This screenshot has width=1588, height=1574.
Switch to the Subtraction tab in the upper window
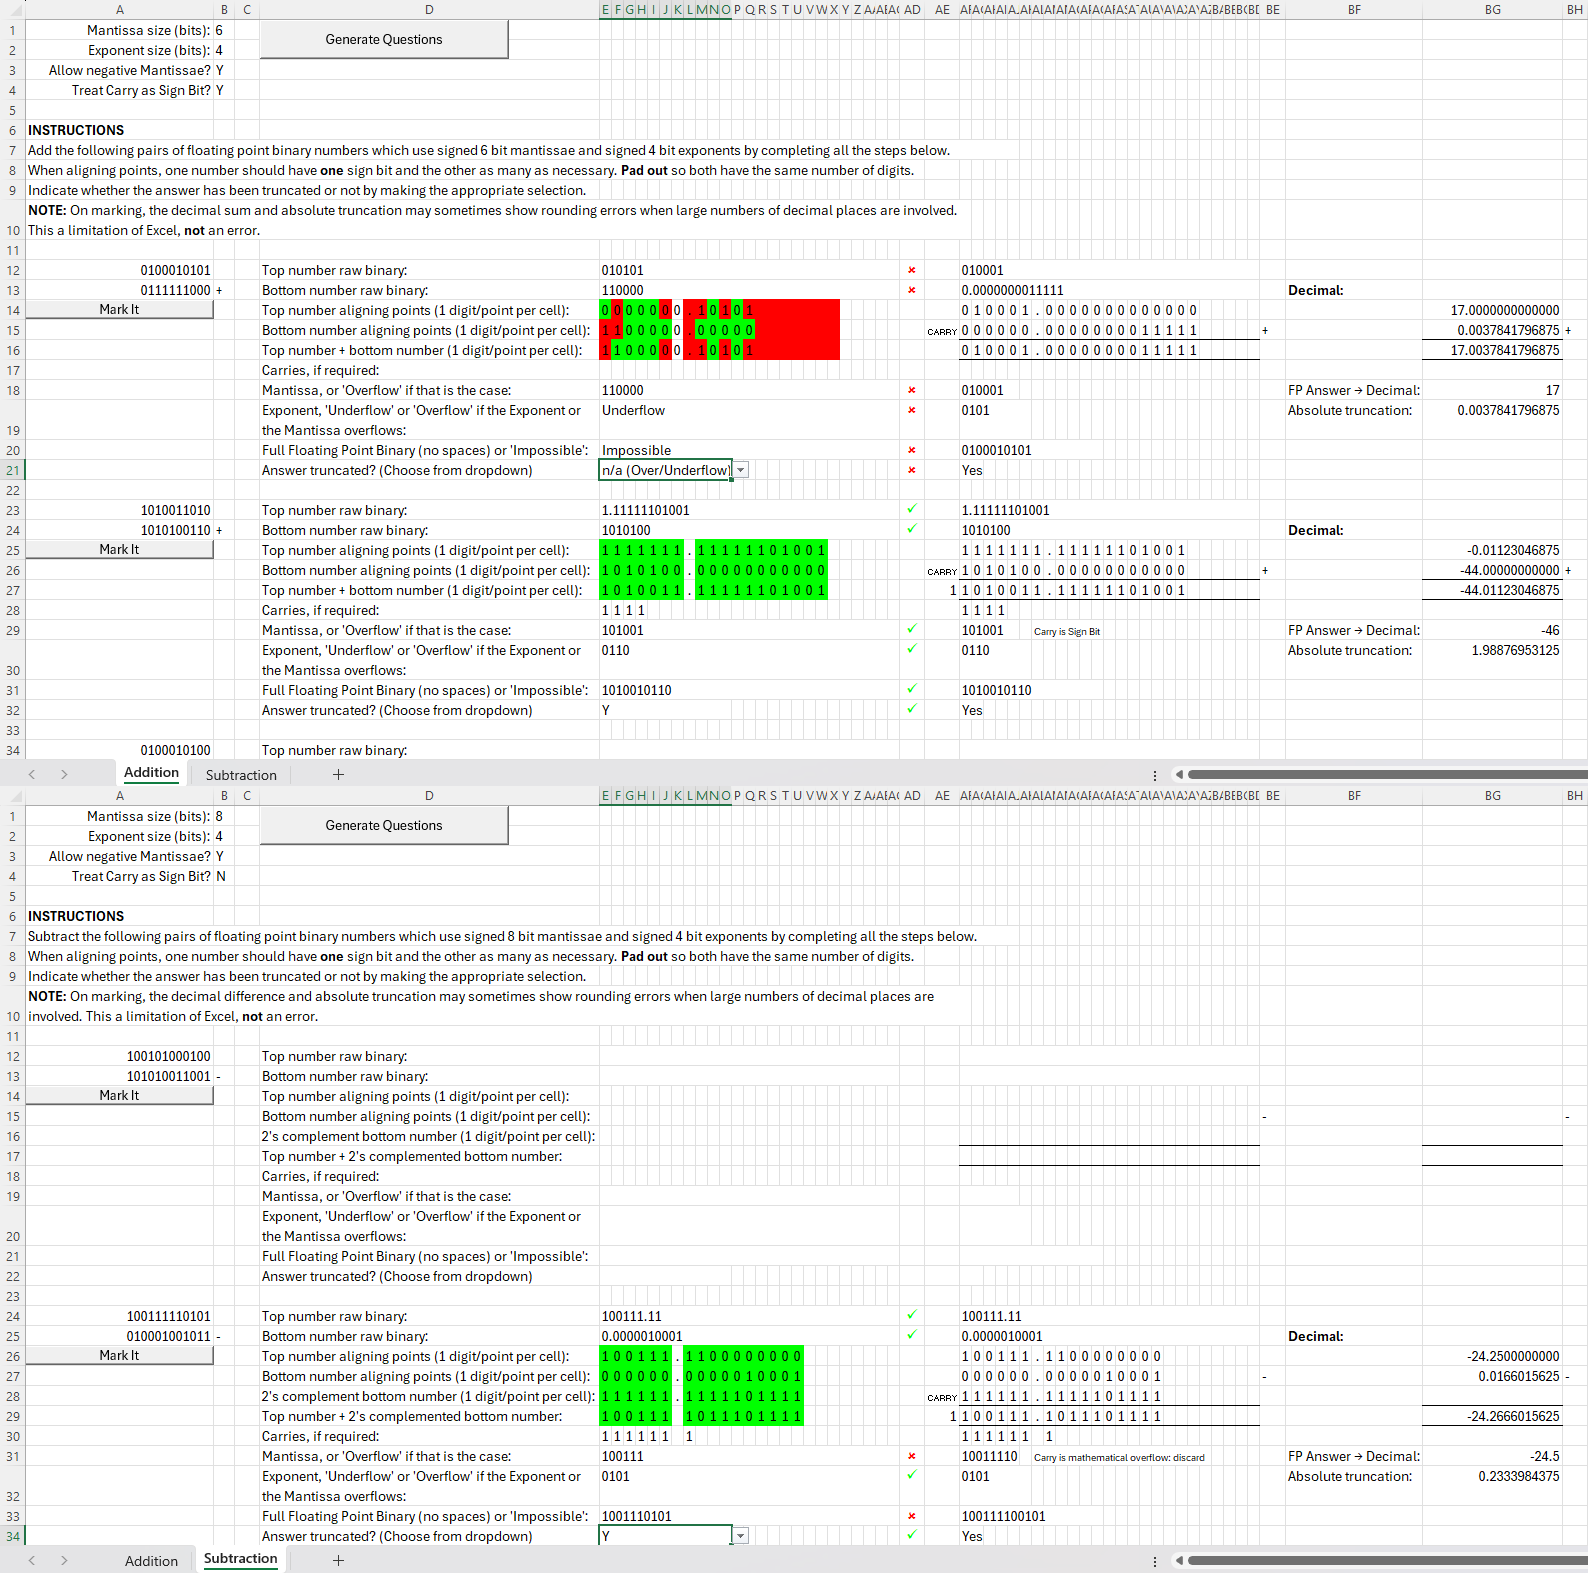click(241, 775)
